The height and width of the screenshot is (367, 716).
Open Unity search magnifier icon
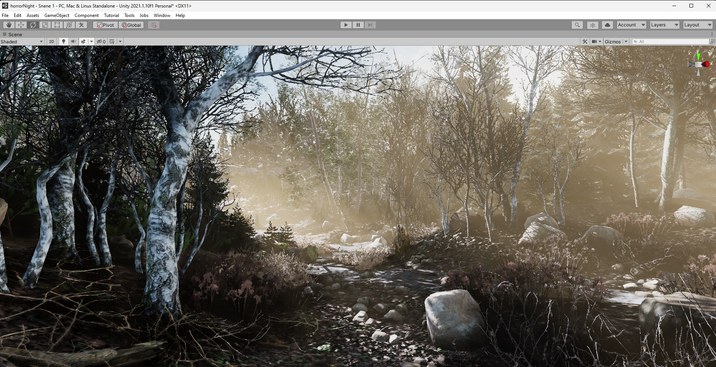pyautogui.click(x=577, y=25)
